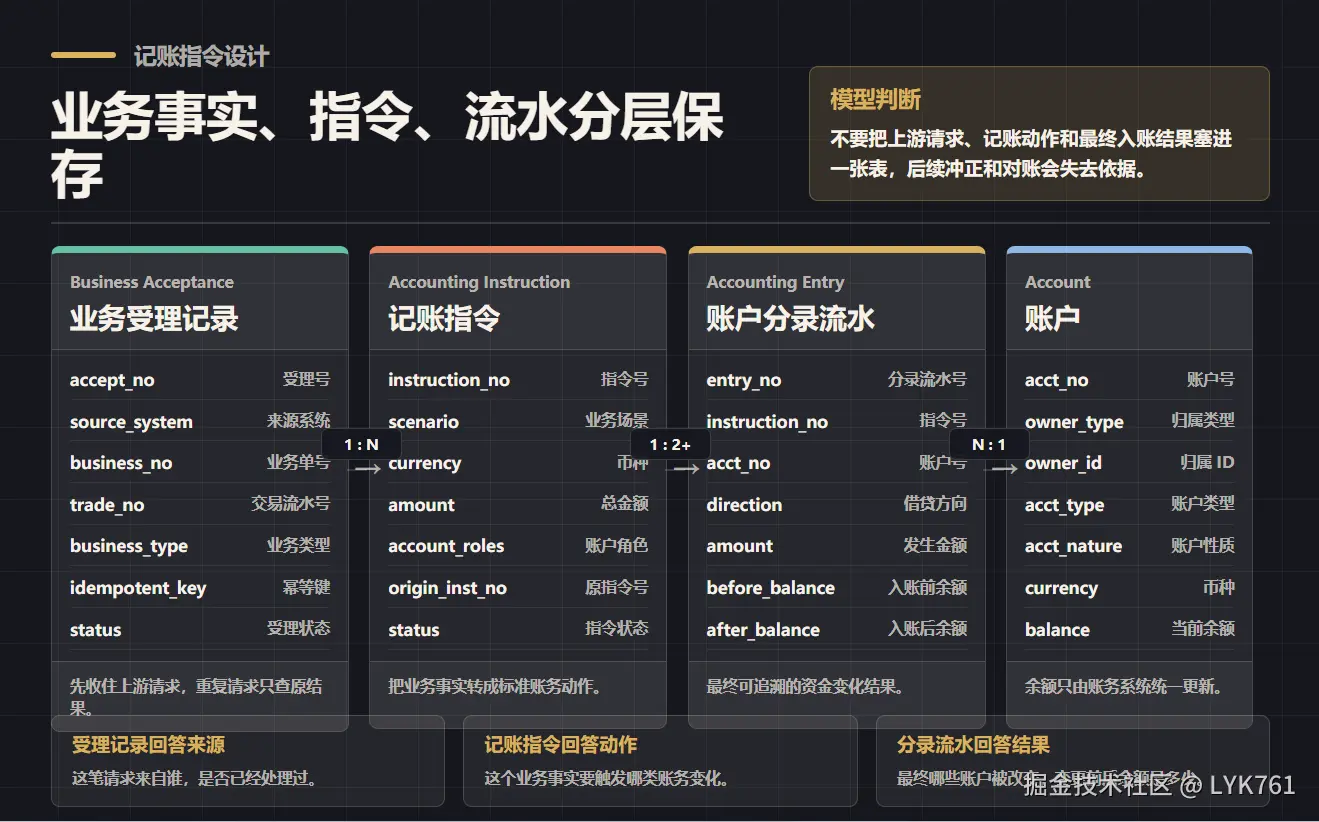Click the 发生金额 label

point(936,546)
